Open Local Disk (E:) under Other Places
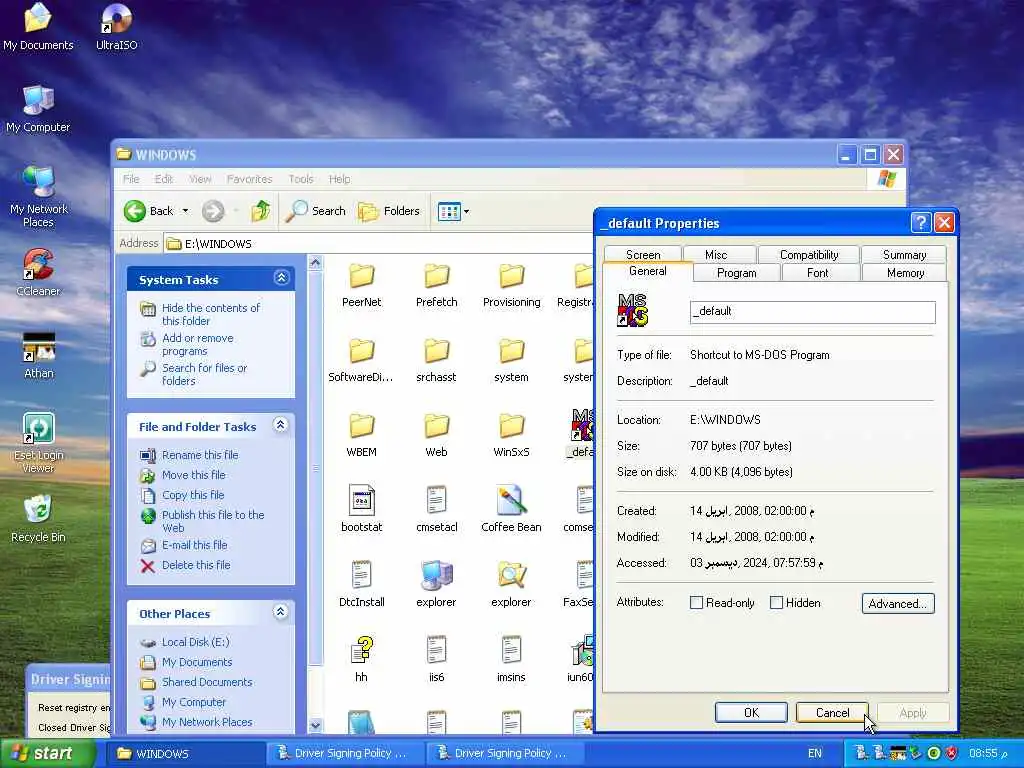 coord(195,642)
